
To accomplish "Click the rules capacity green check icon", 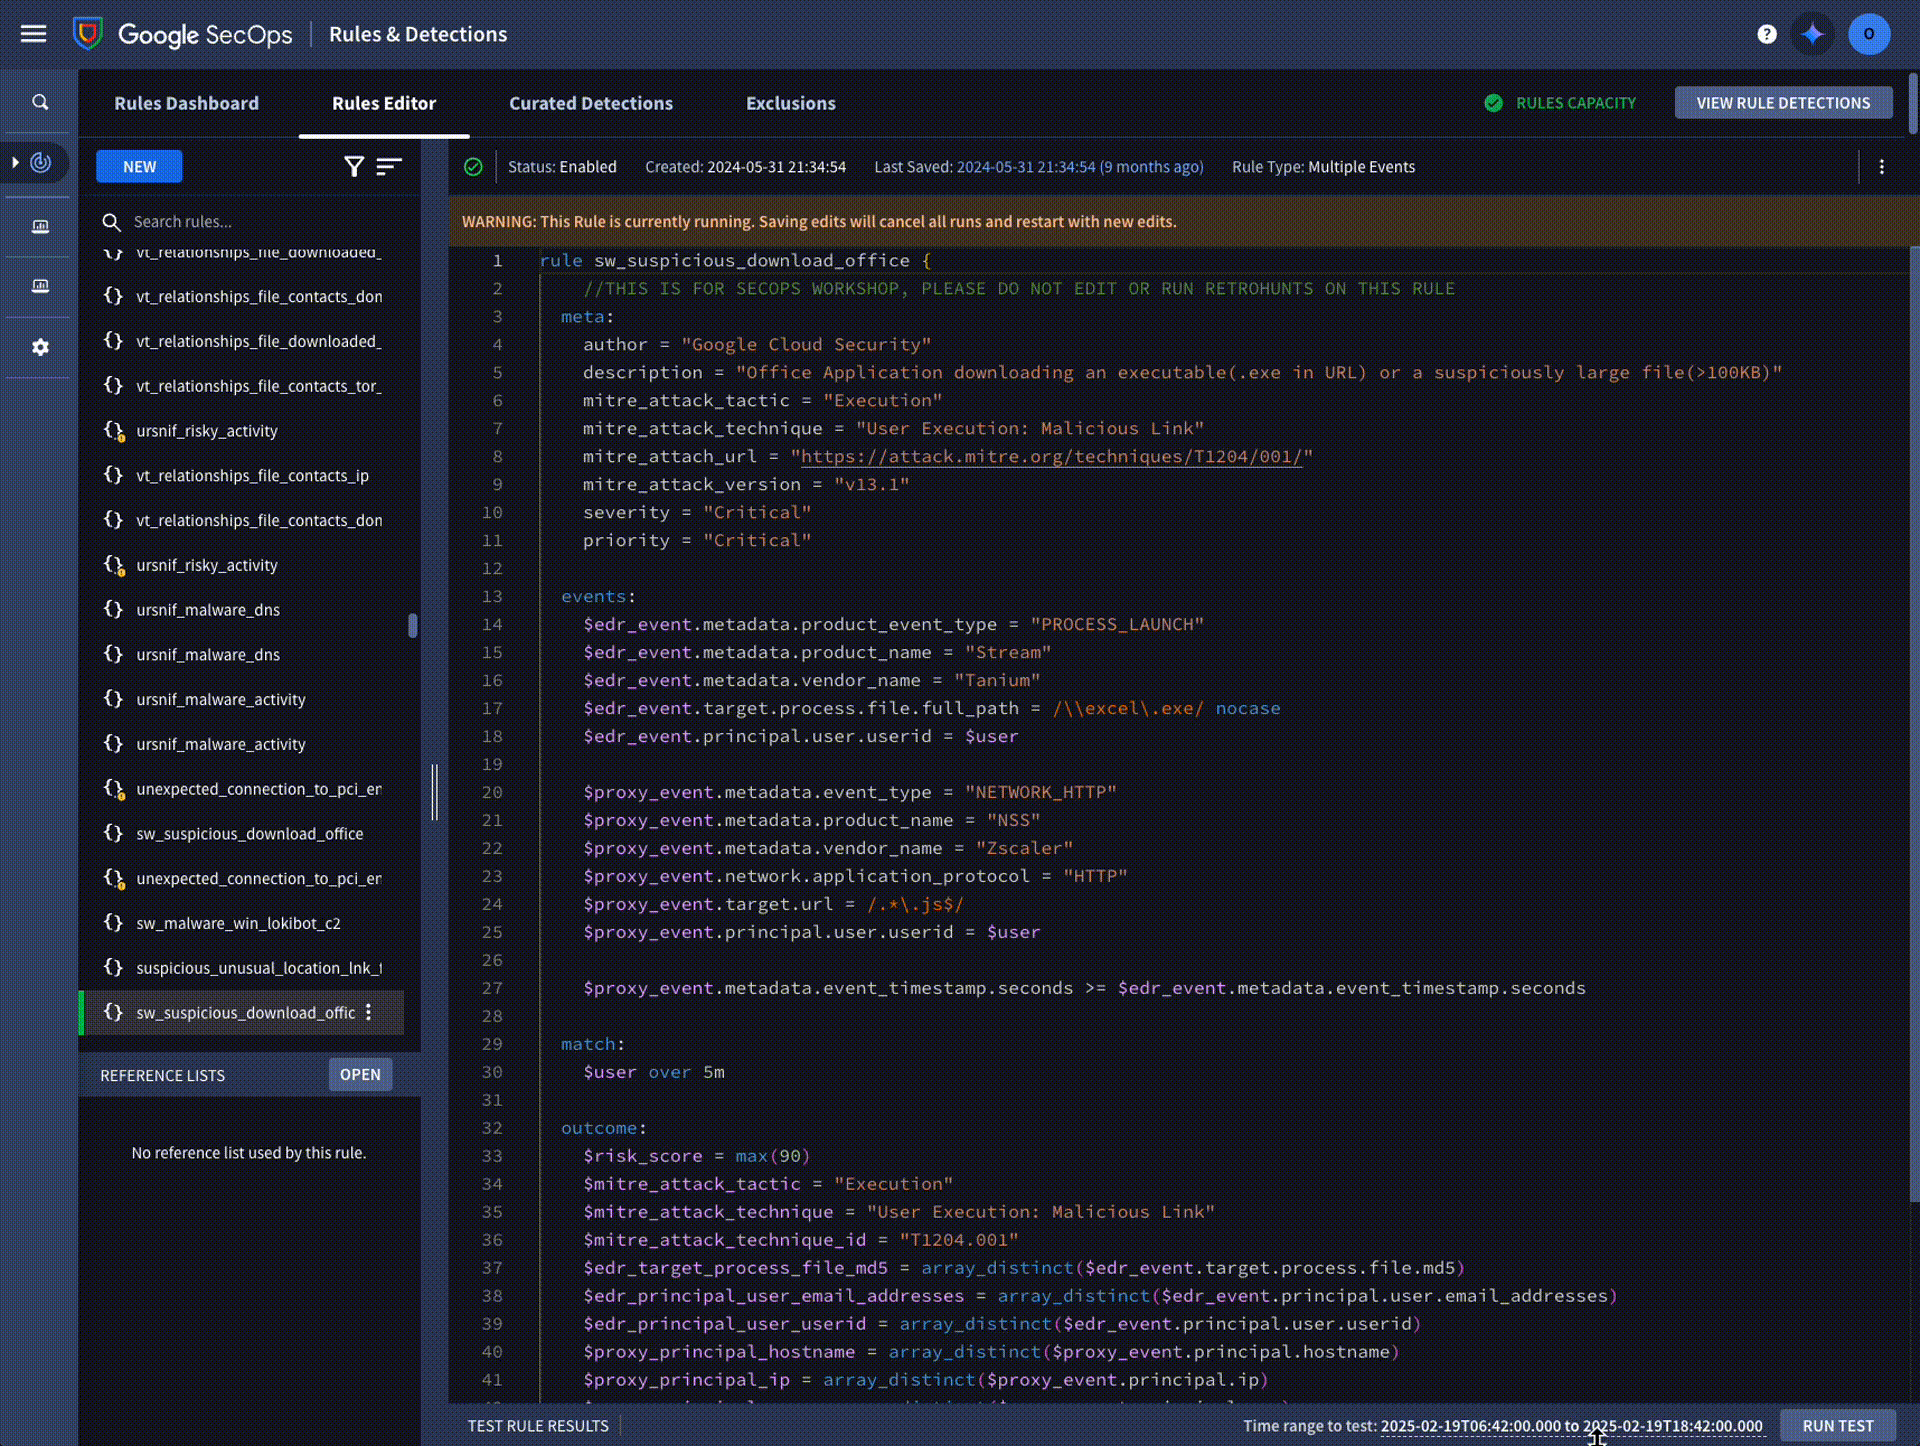I will (x=1493, y=103).
